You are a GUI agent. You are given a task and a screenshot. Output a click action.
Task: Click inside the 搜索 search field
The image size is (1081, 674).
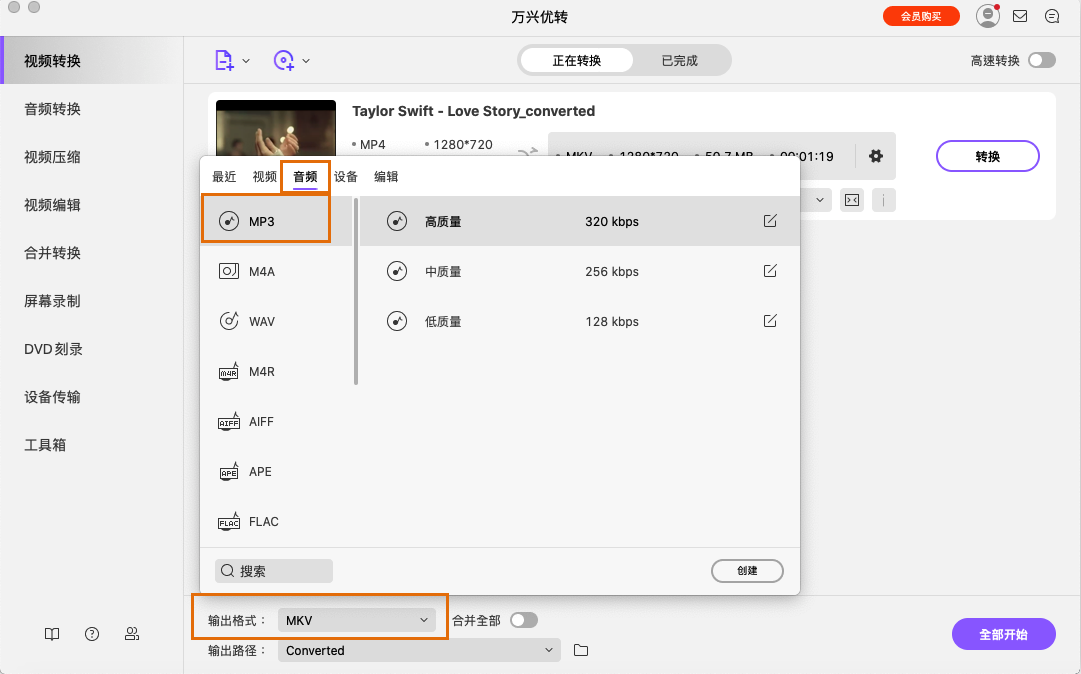(x=273, y=570)
